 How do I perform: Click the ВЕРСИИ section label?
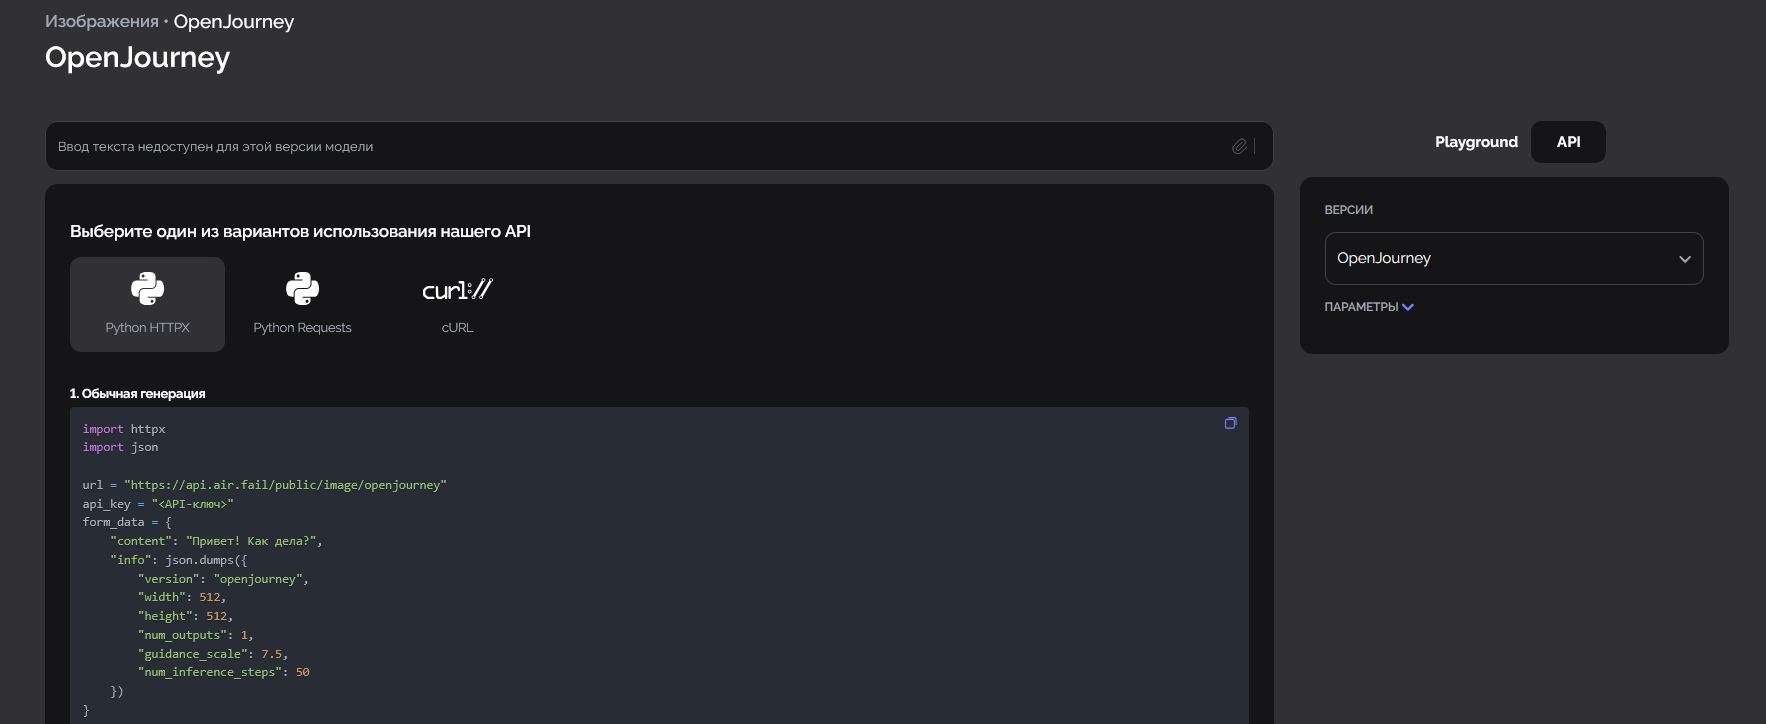1348,210
